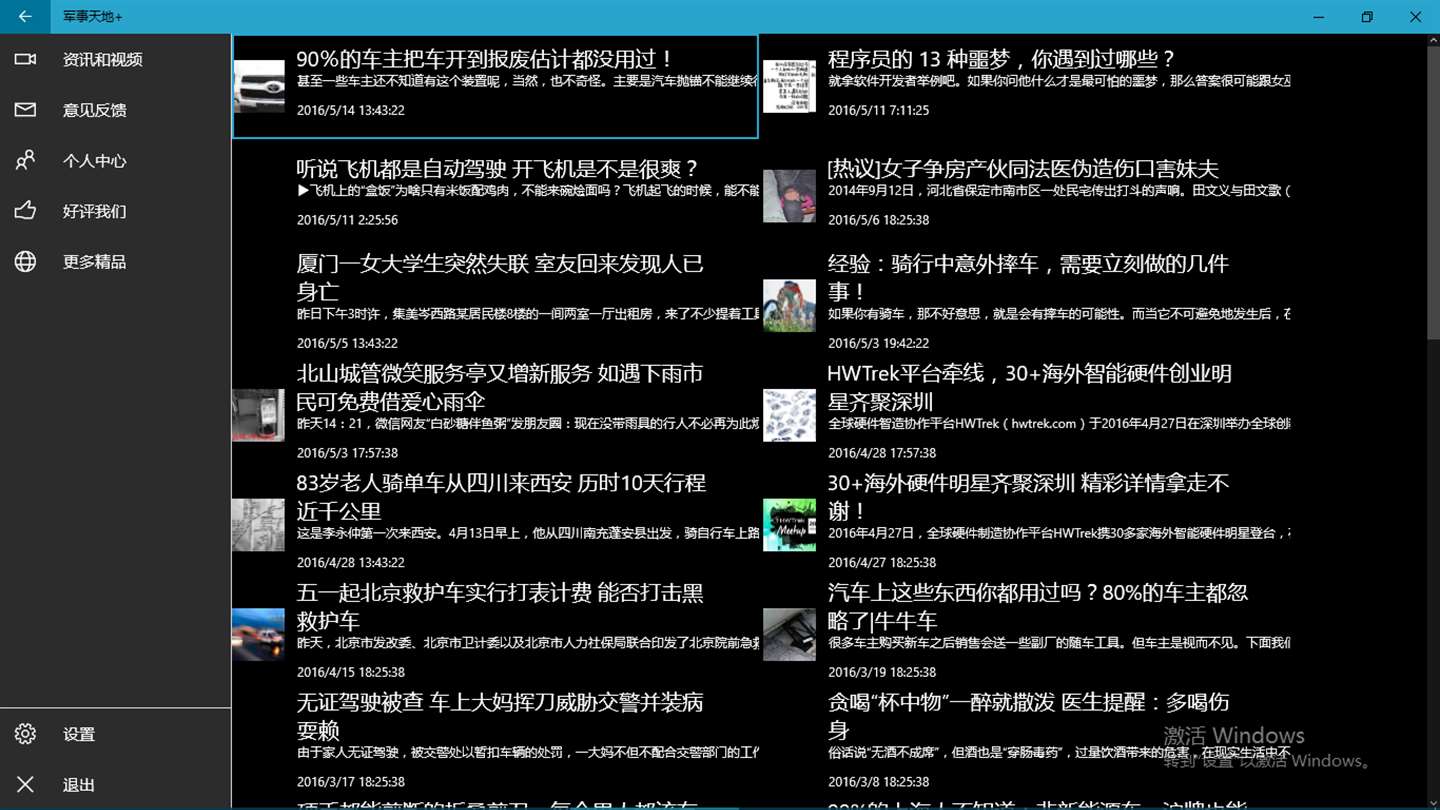The height and width of the screenshot is (810, 1440).
Task: Open 更多精品 in the sidebar
Action: pos(115,261)
